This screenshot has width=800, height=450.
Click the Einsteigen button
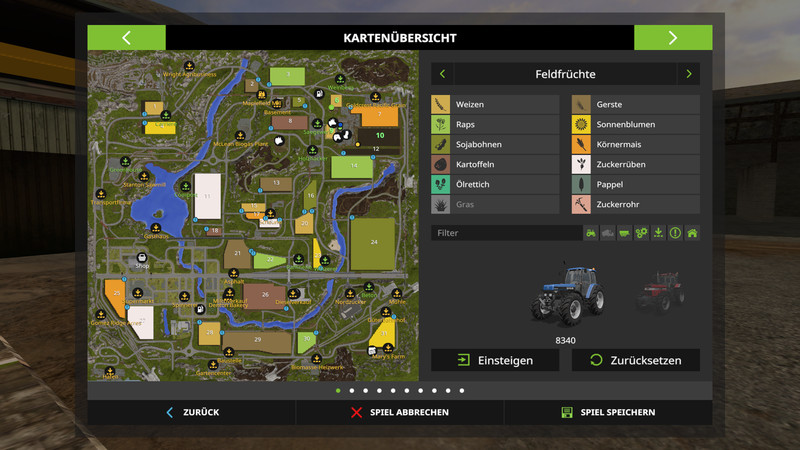click(x=495, y=360)
